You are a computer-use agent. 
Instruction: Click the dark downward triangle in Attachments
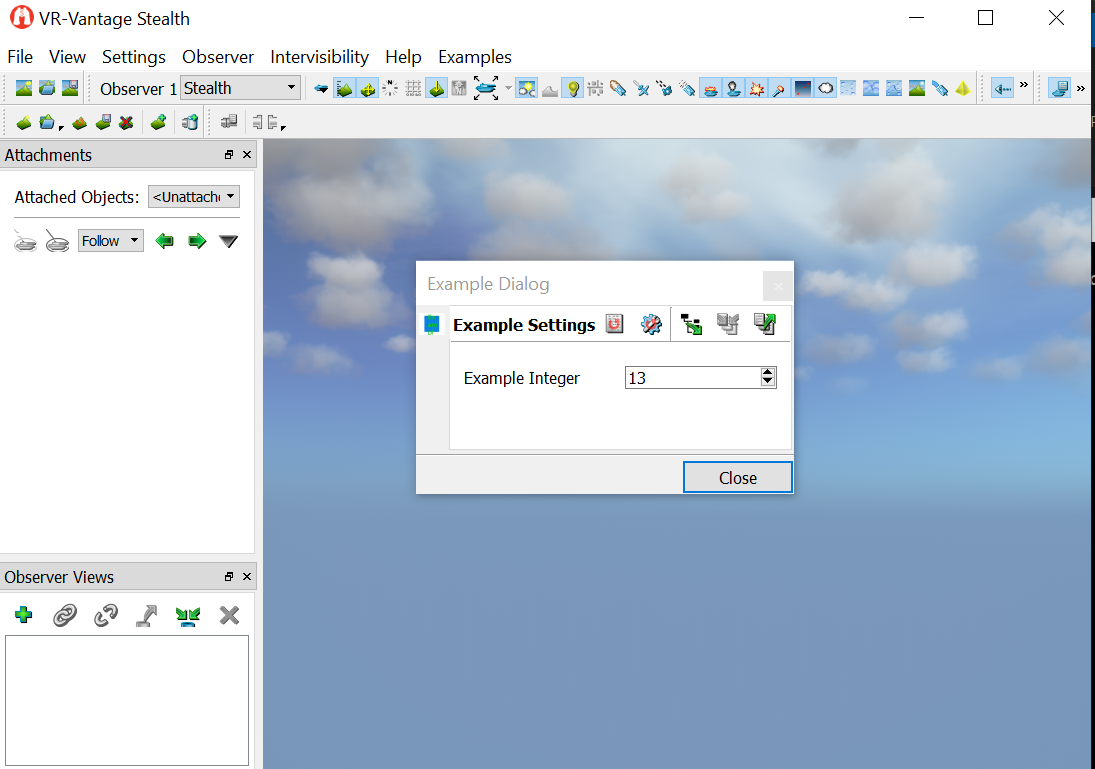[x=228, y=241]
